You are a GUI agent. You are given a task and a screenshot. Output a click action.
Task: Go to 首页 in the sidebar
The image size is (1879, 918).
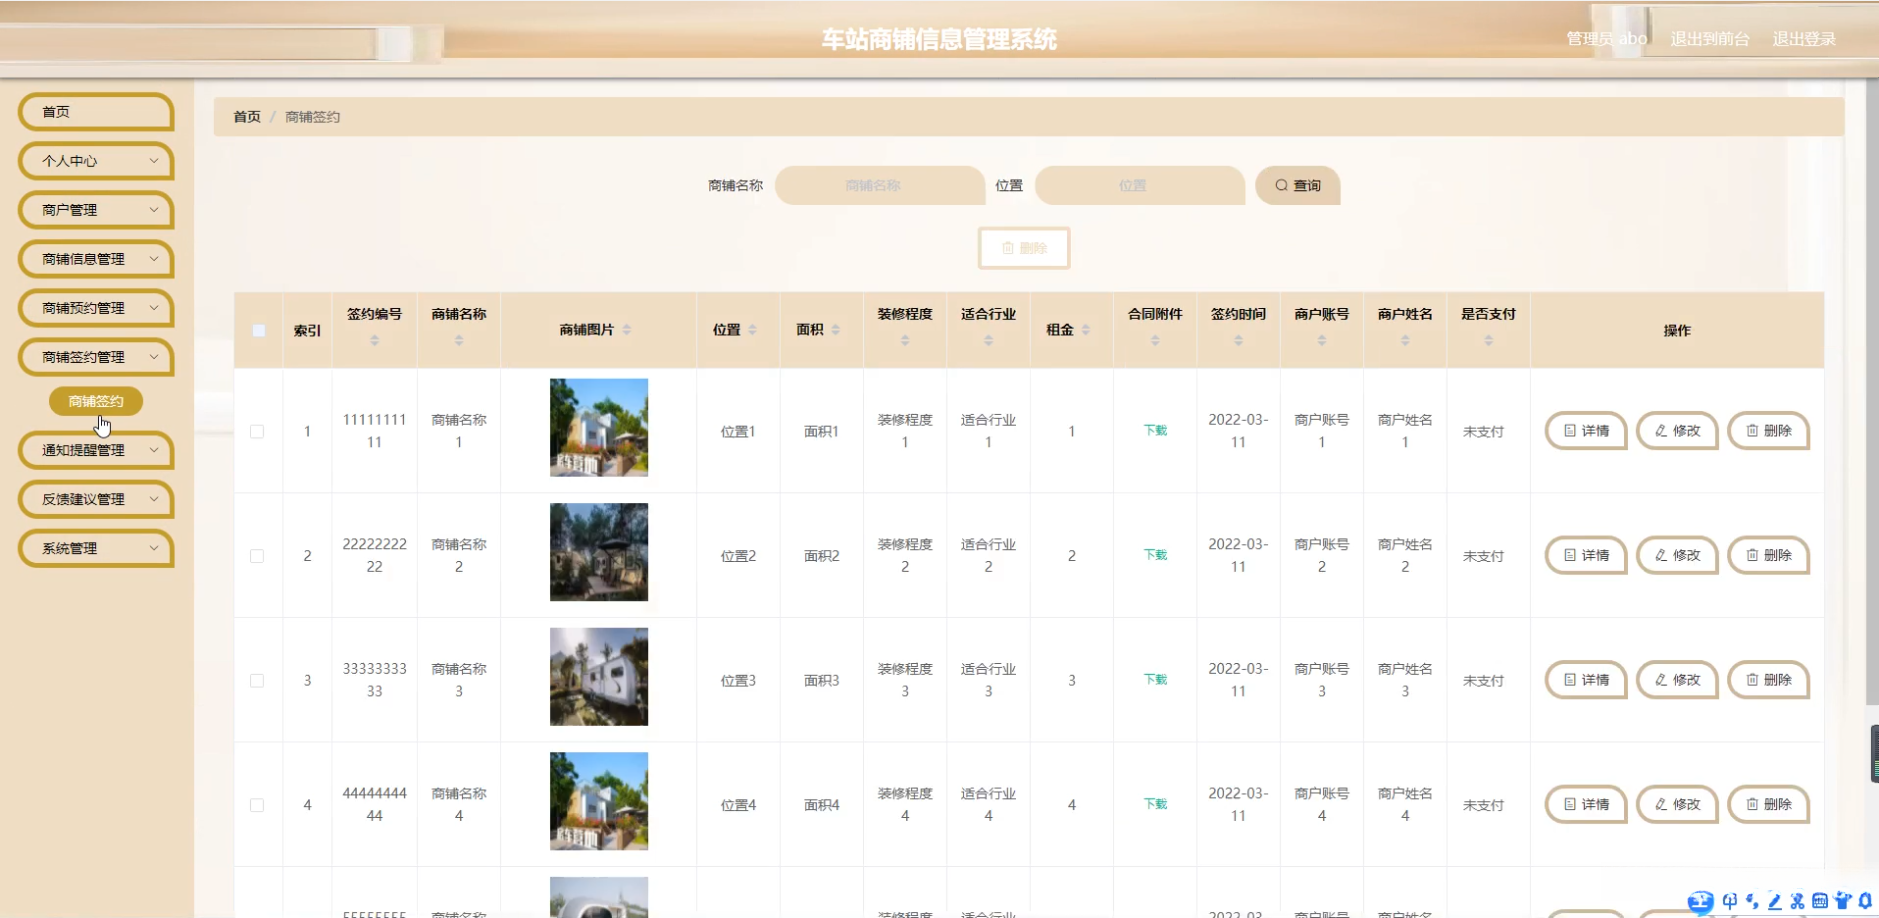96,112
